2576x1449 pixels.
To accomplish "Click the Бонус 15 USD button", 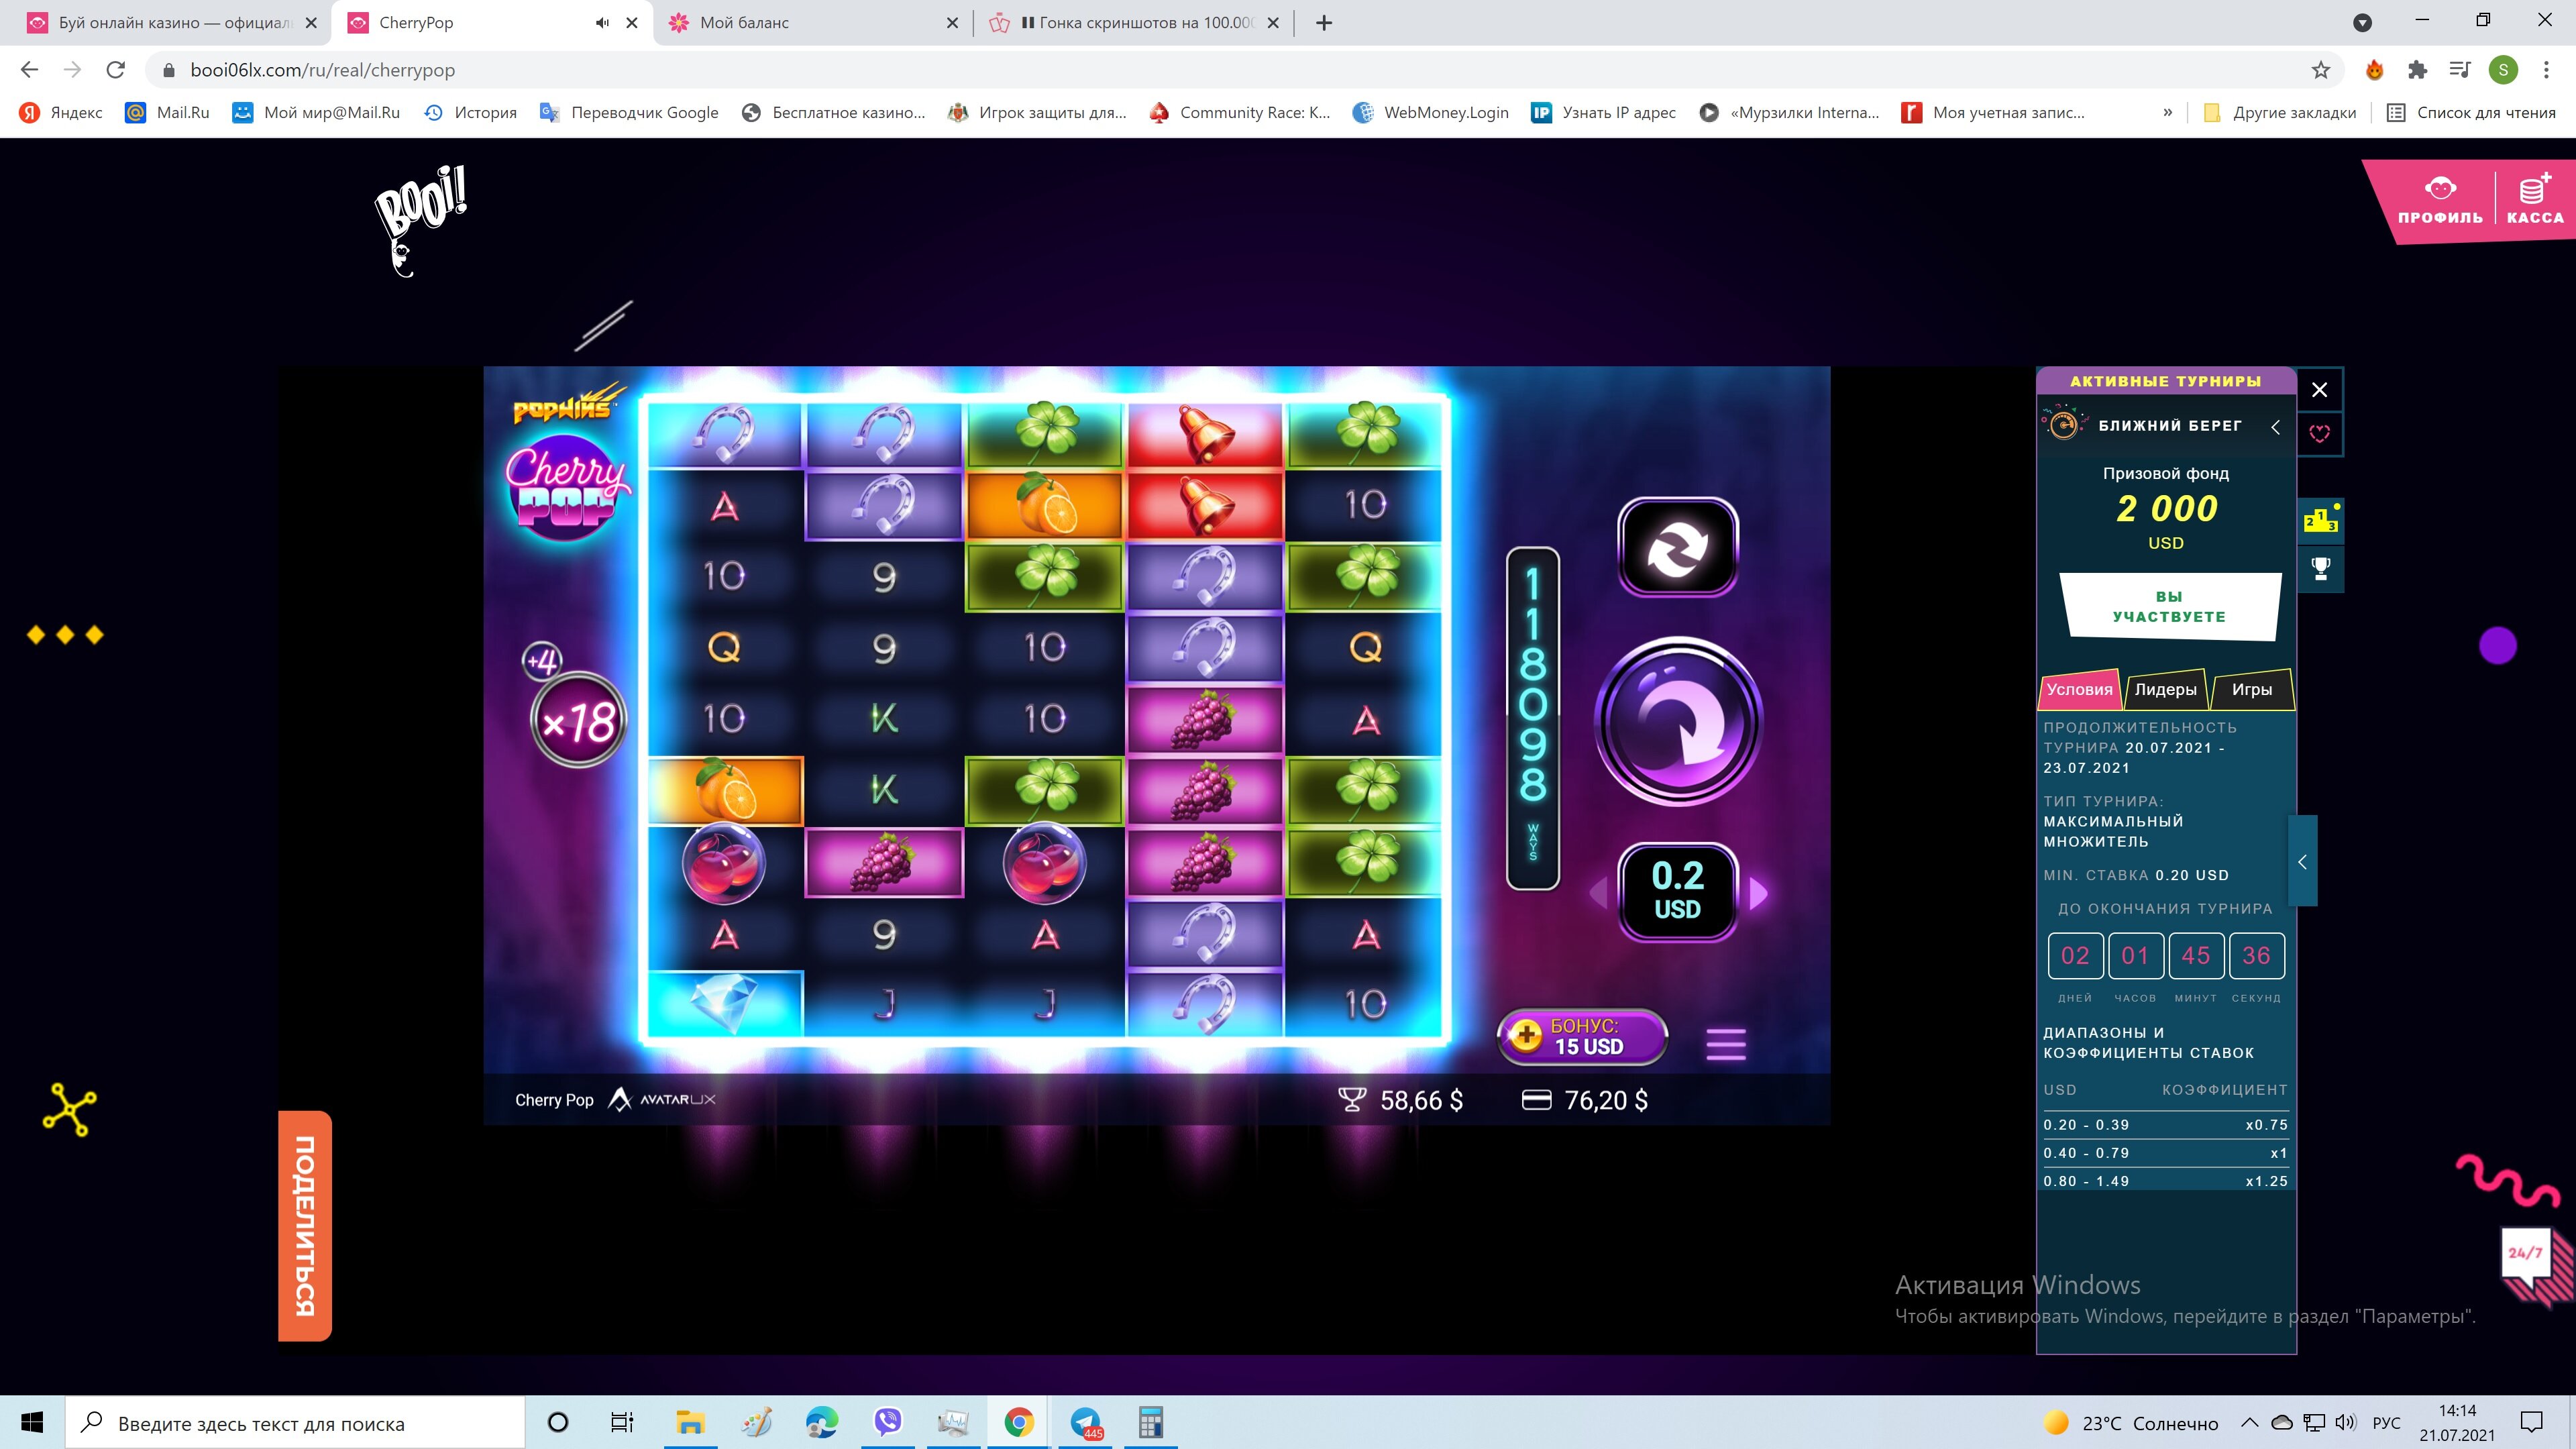I will tap(1582, 1036).
